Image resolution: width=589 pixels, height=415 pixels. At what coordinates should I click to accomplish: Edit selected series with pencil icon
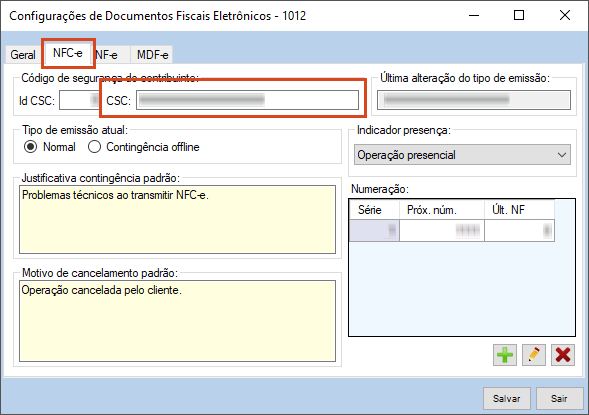click(x=534, y=355)
